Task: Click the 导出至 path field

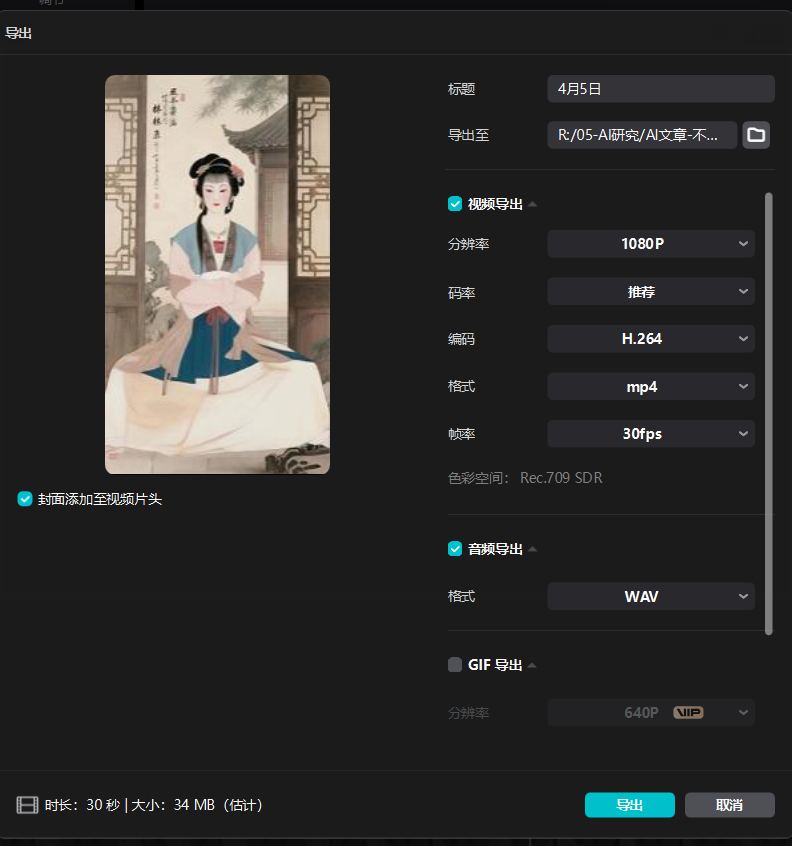Action: pos(642,135)
